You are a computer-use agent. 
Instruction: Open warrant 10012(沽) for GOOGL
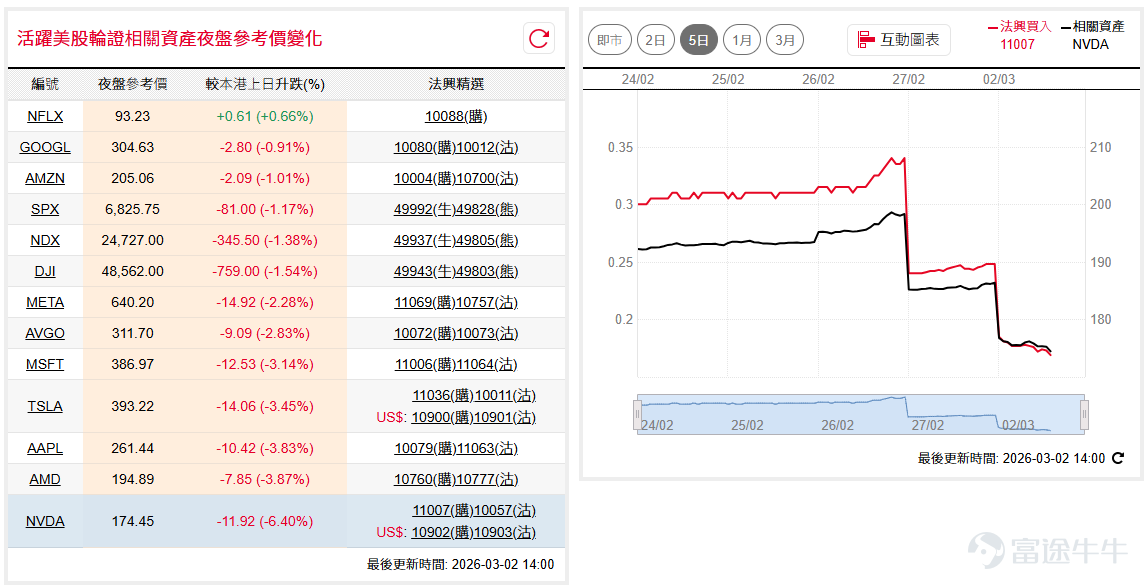coord(487,147)
